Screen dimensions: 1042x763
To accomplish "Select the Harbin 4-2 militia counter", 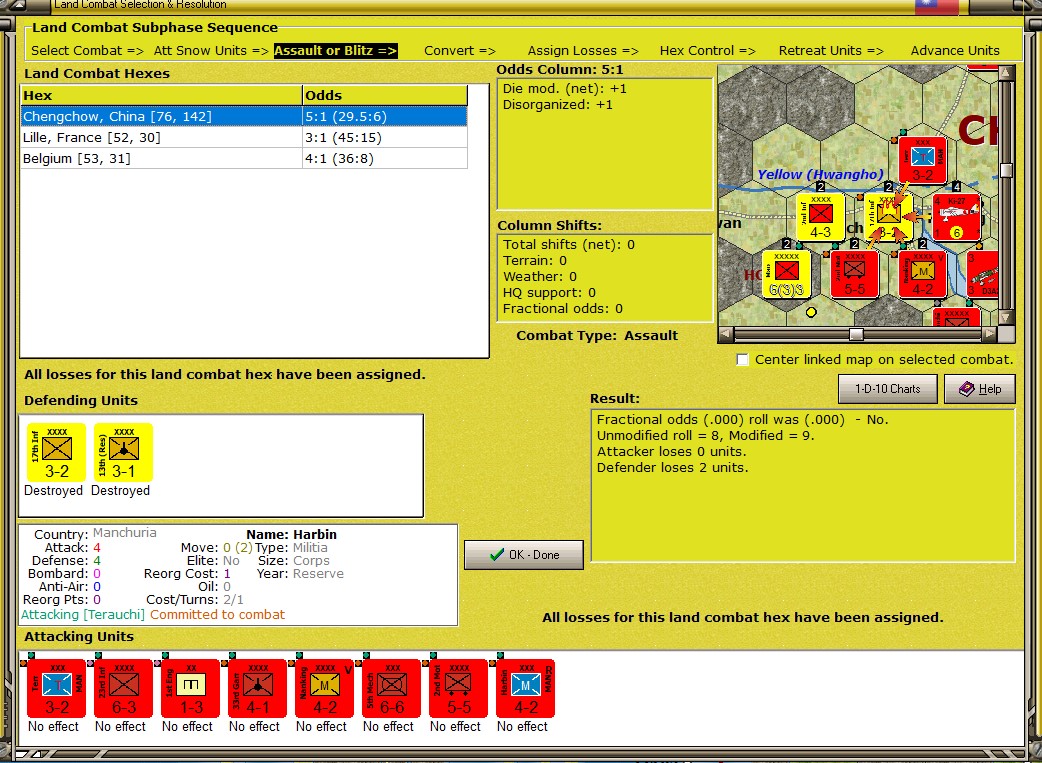I will (526, 688).
